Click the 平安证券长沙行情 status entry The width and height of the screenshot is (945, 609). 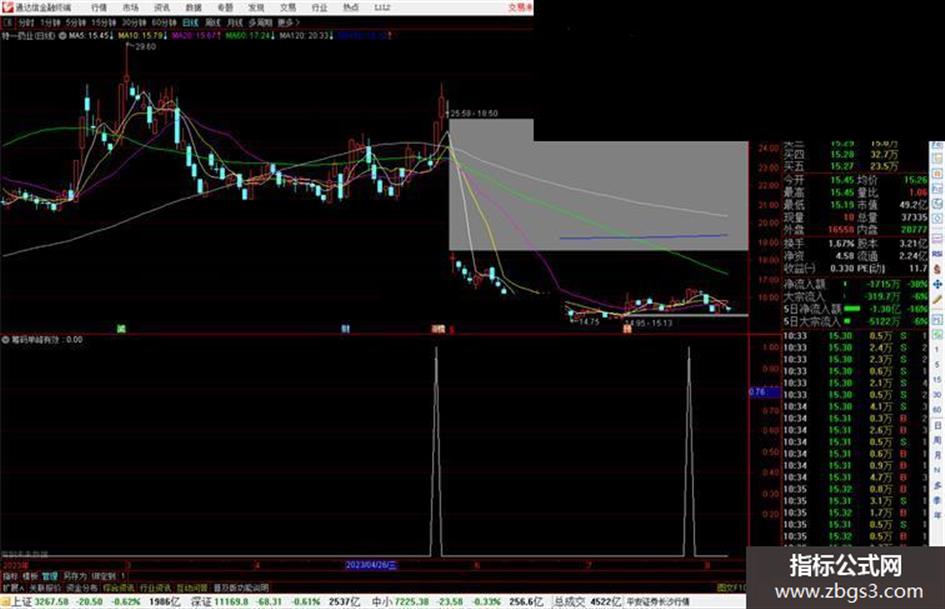[x=658, y=602]
